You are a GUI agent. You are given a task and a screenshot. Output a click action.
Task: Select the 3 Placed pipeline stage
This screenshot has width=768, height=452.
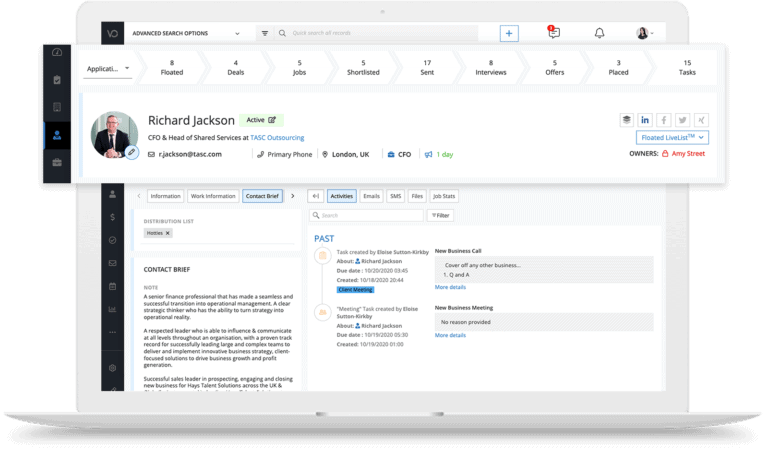pos(619,68)
